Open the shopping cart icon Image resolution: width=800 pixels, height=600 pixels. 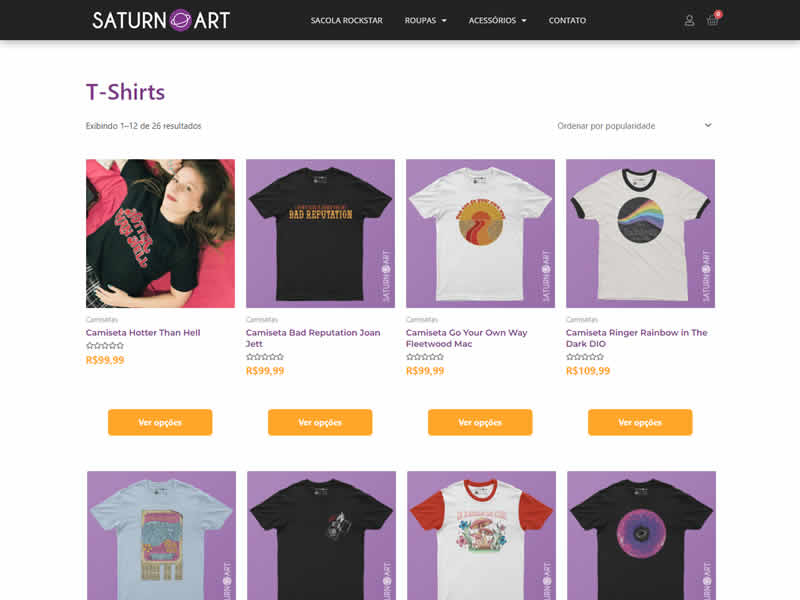pos(713,20)
